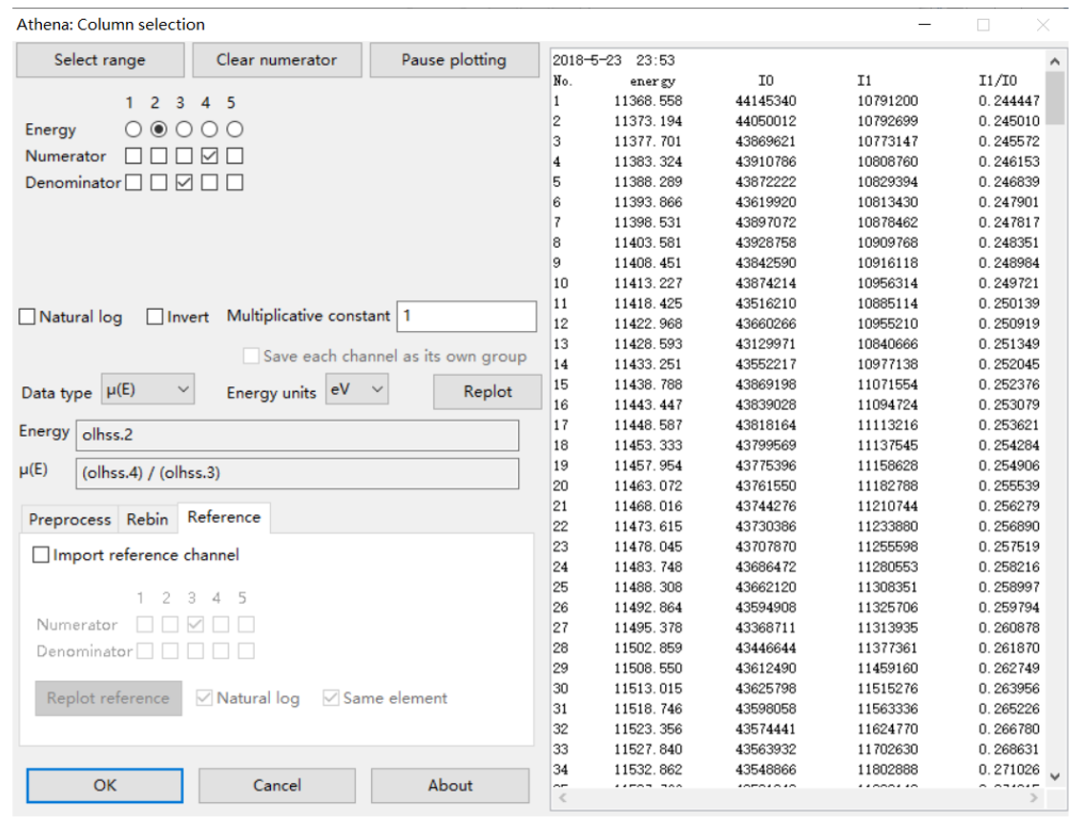
Task: Toggle Denominator checkbox for column 3
Action: 181,182
